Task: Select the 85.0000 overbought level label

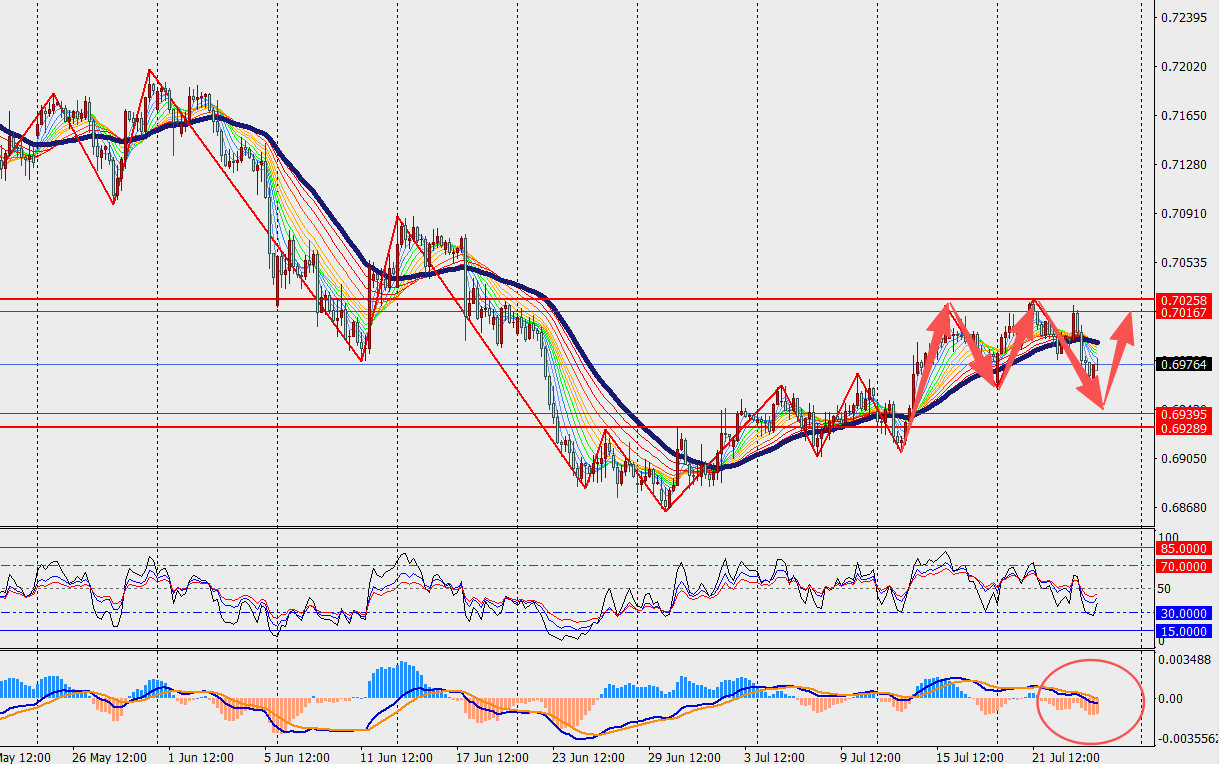Action: (1185, 548)
